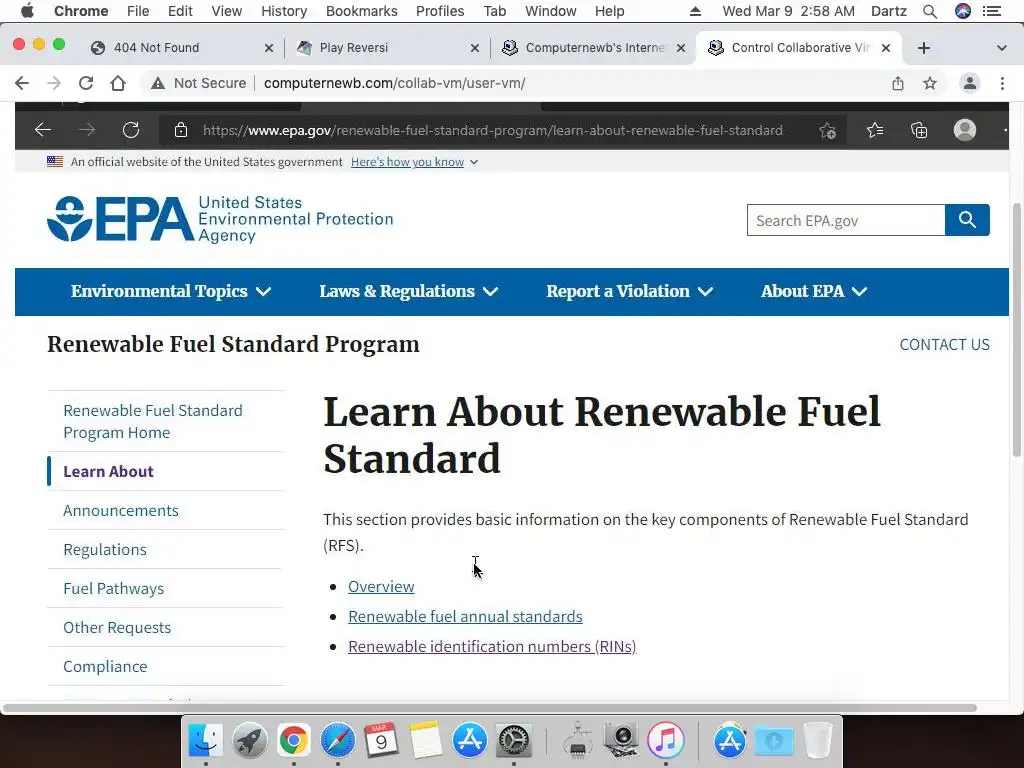
Task: Click the horizontal scrollbar at page bottom
Action: (490, 708)
